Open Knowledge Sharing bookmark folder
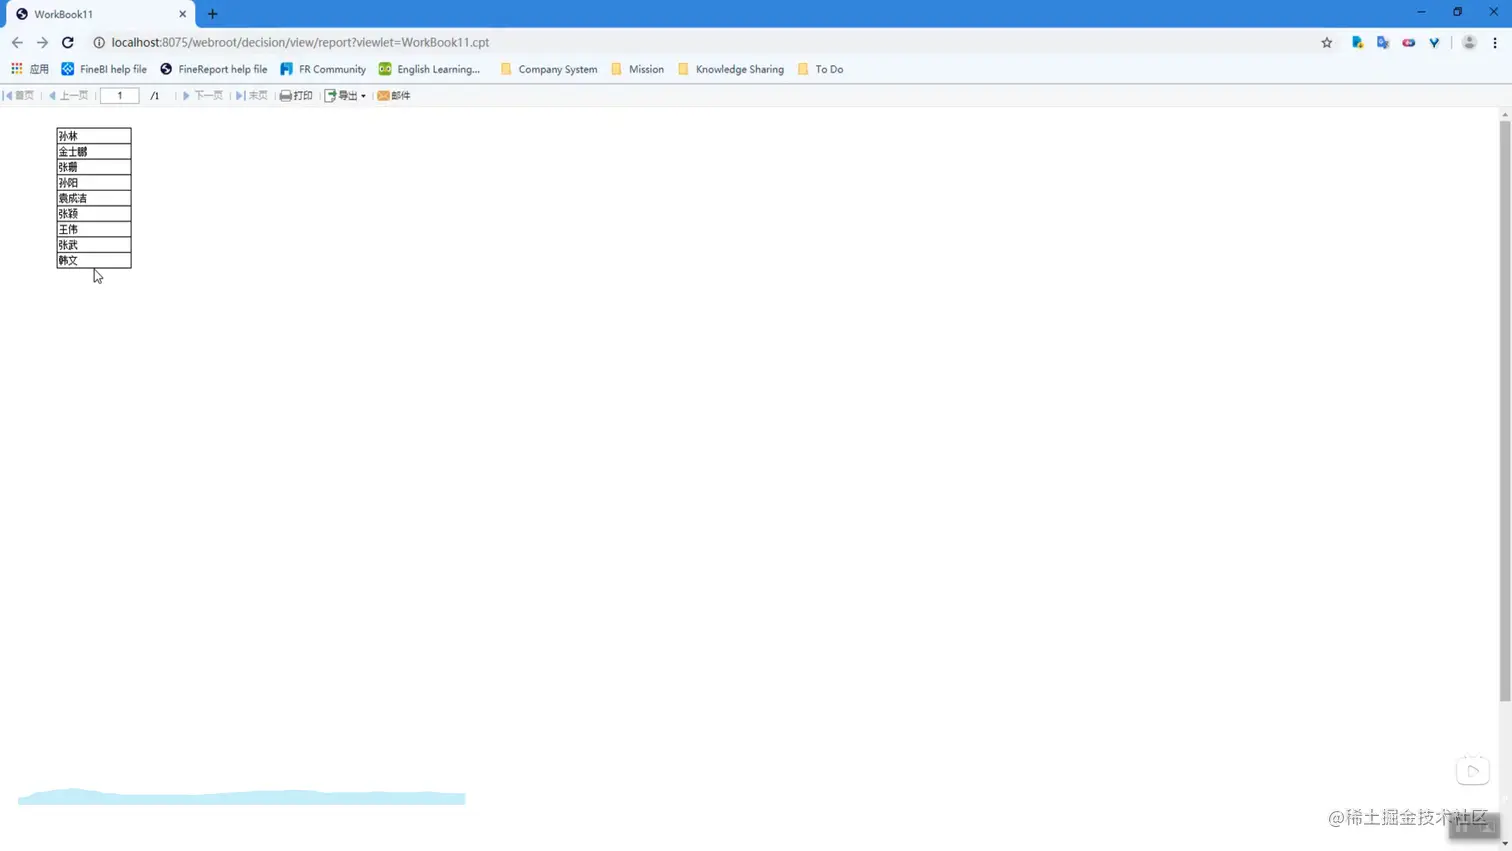The height and width of the screenshot is (851, 1512). coord(730,69)
